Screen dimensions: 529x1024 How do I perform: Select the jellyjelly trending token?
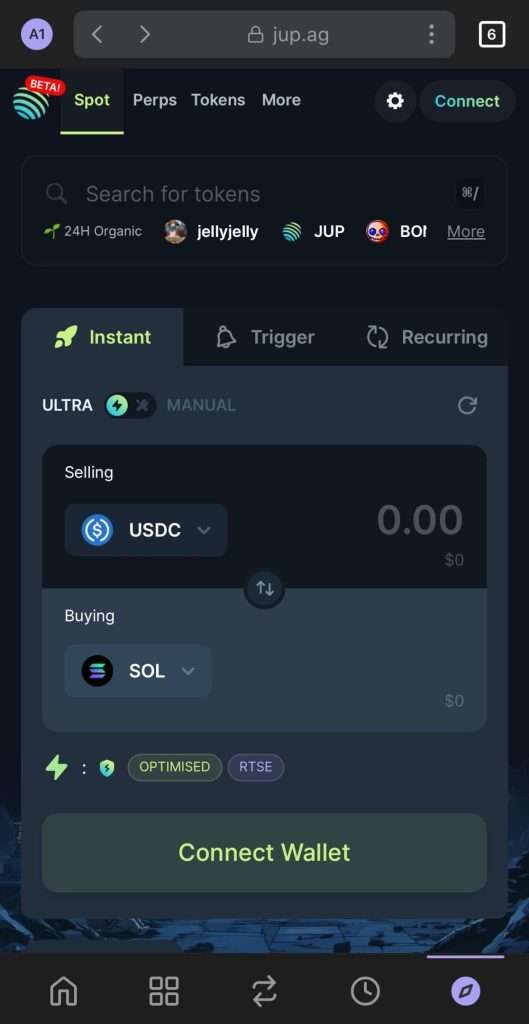tap(211, 231)
